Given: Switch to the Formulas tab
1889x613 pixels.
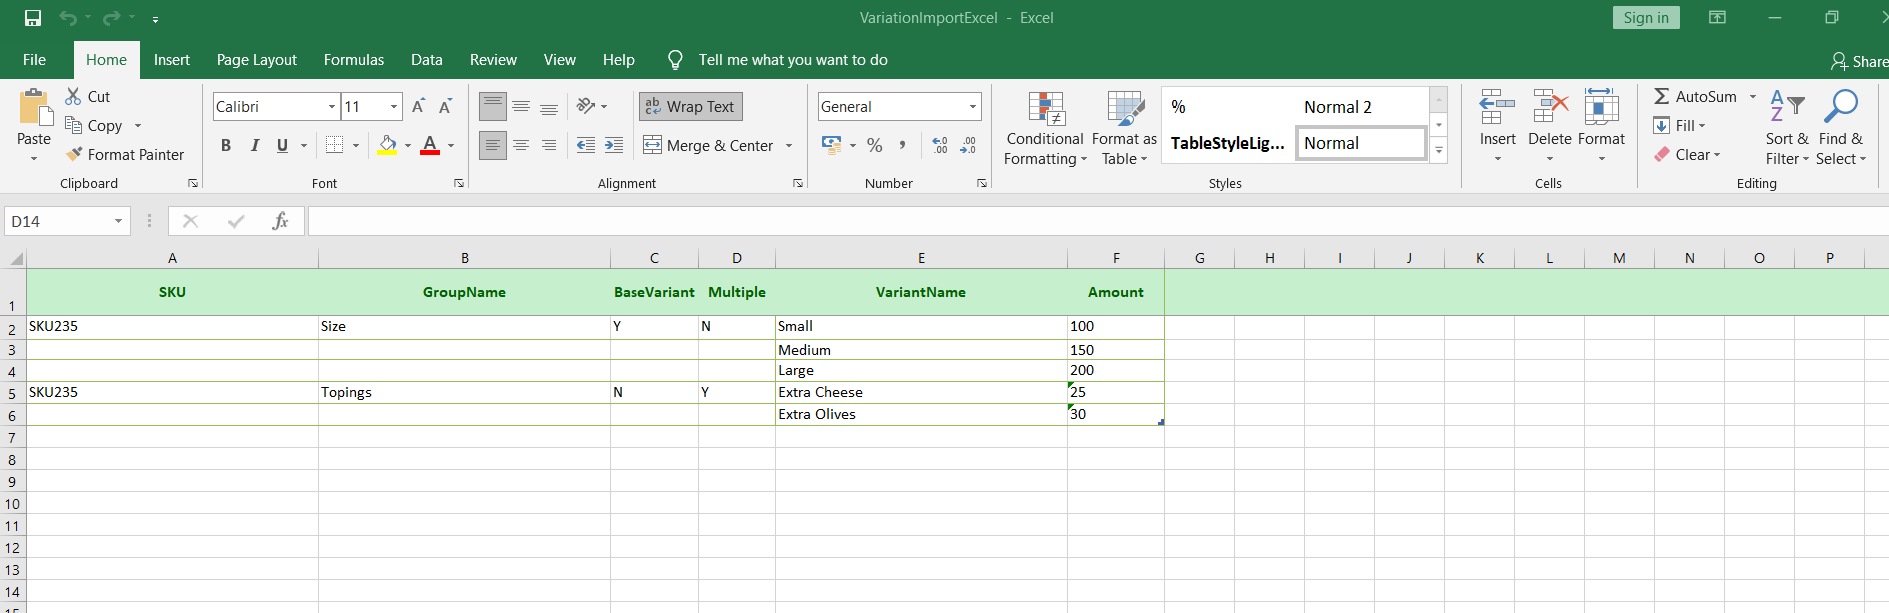Looking at the screenshot, I should pos(354,60).
